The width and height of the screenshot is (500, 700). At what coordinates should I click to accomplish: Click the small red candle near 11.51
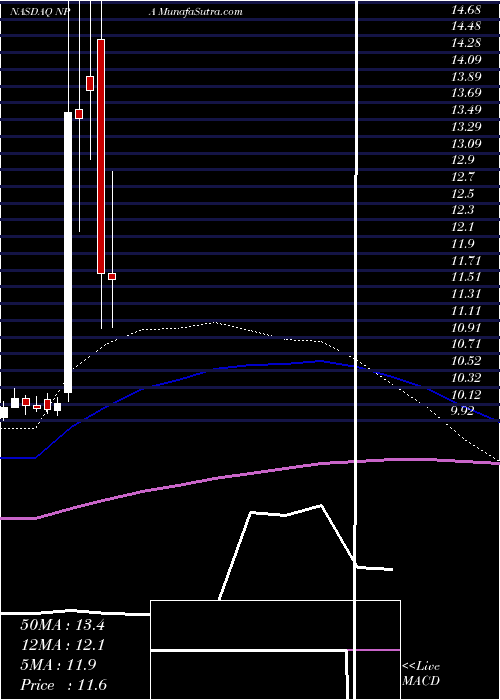tap(112, 276)
